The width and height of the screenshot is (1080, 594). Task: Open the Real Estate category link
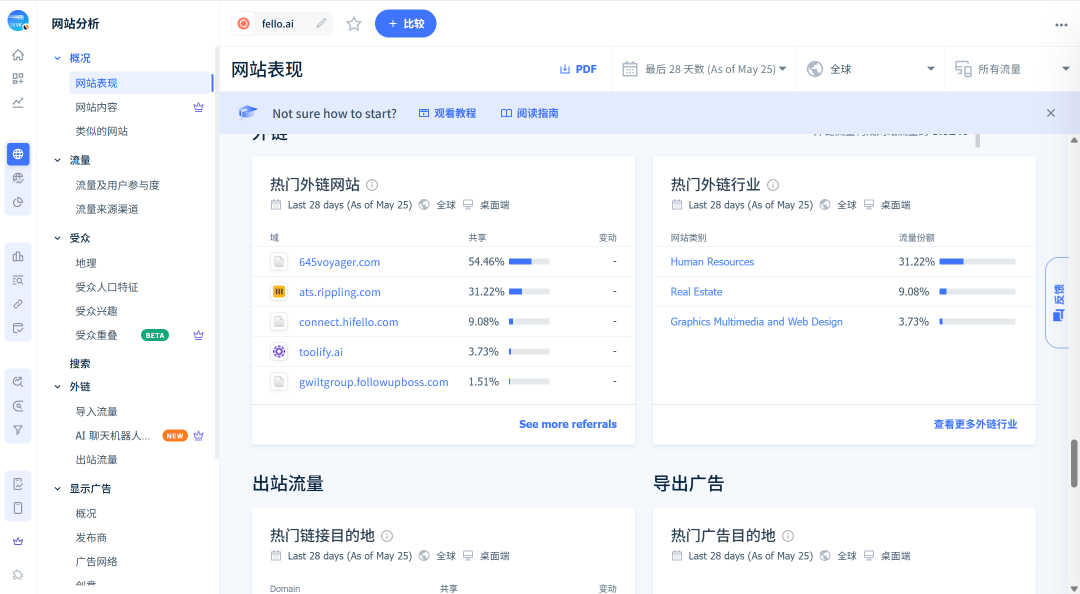[x=696, y=291]
